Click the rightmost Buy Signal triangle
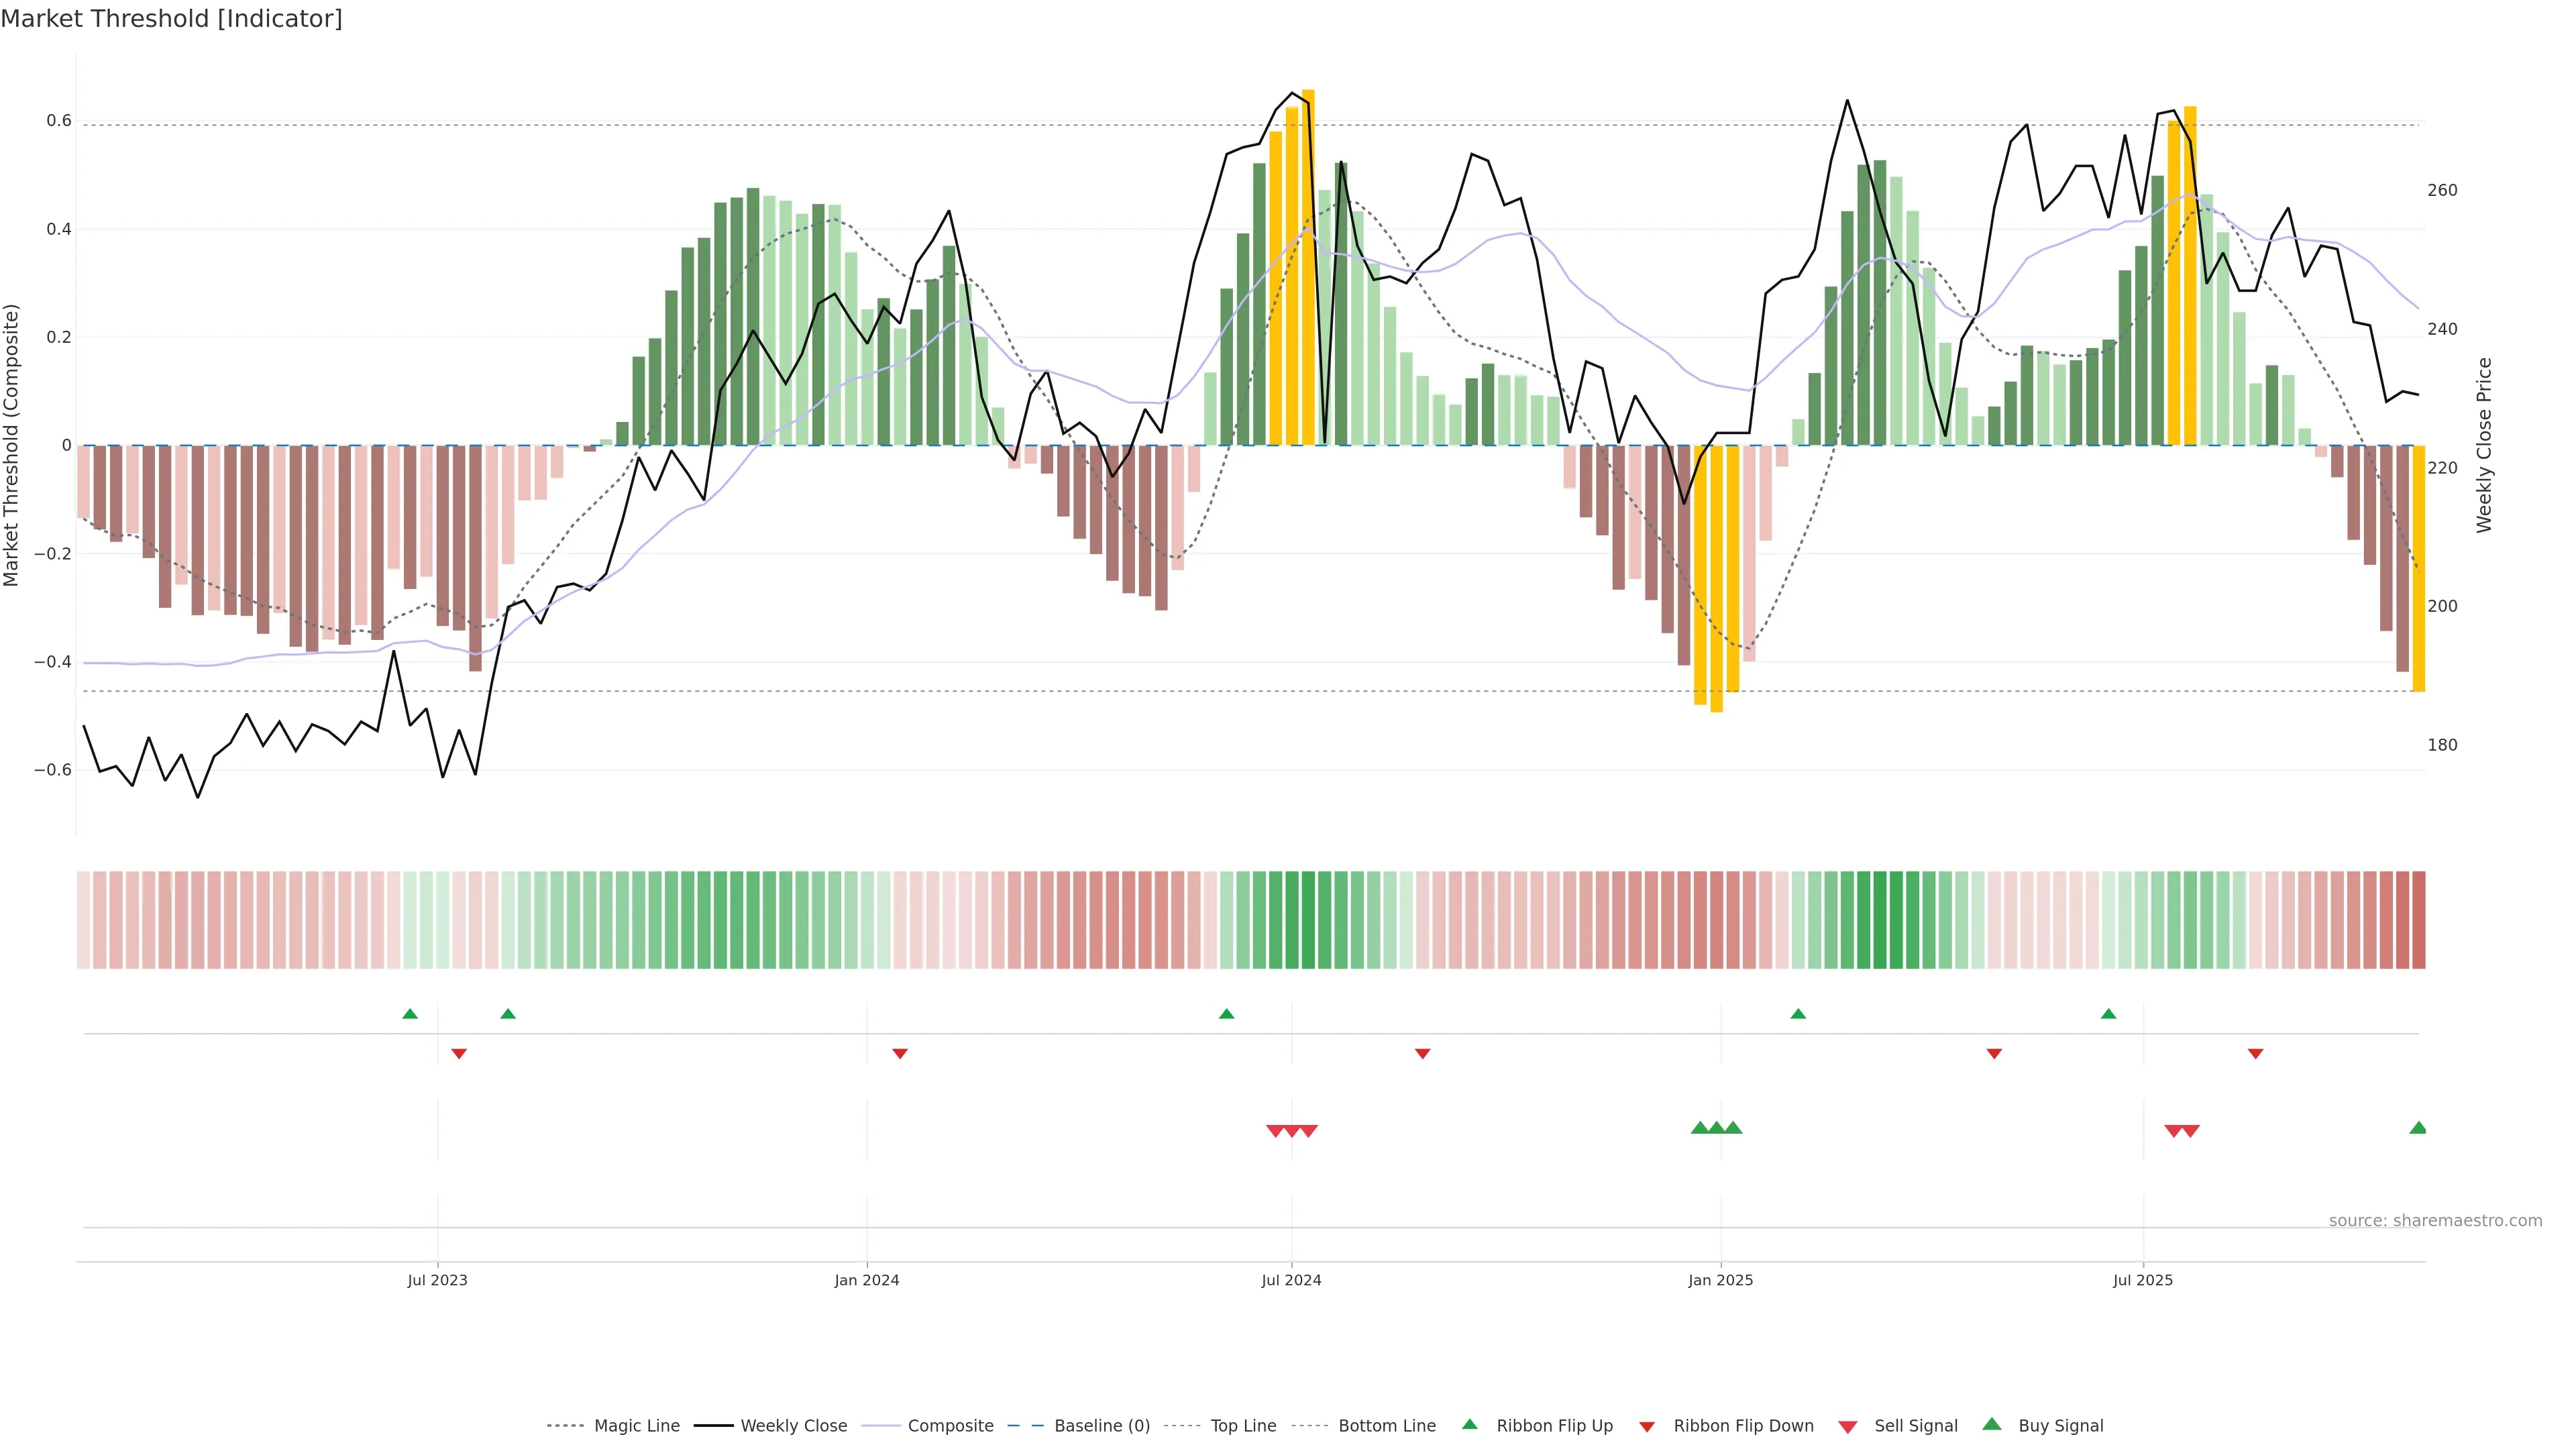Image resolution: width=2576 pixels, height=1449 pixels. pos(2418,1128)
